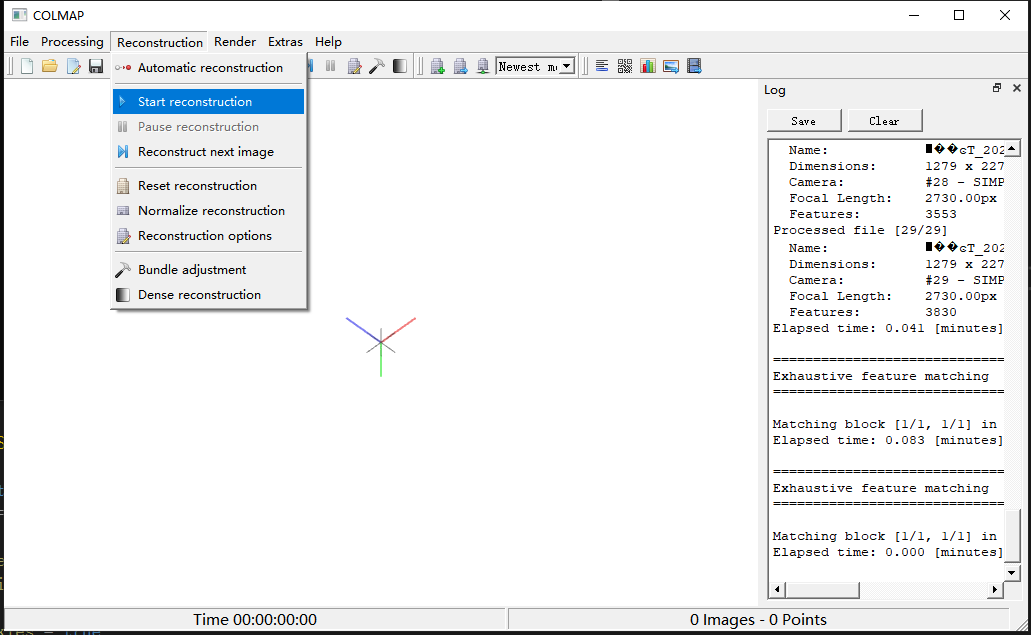The height and width of the screenshot is (635, 1031).
Task: Click the log vertical scrollbar thumb
Action: [1012, 536]
